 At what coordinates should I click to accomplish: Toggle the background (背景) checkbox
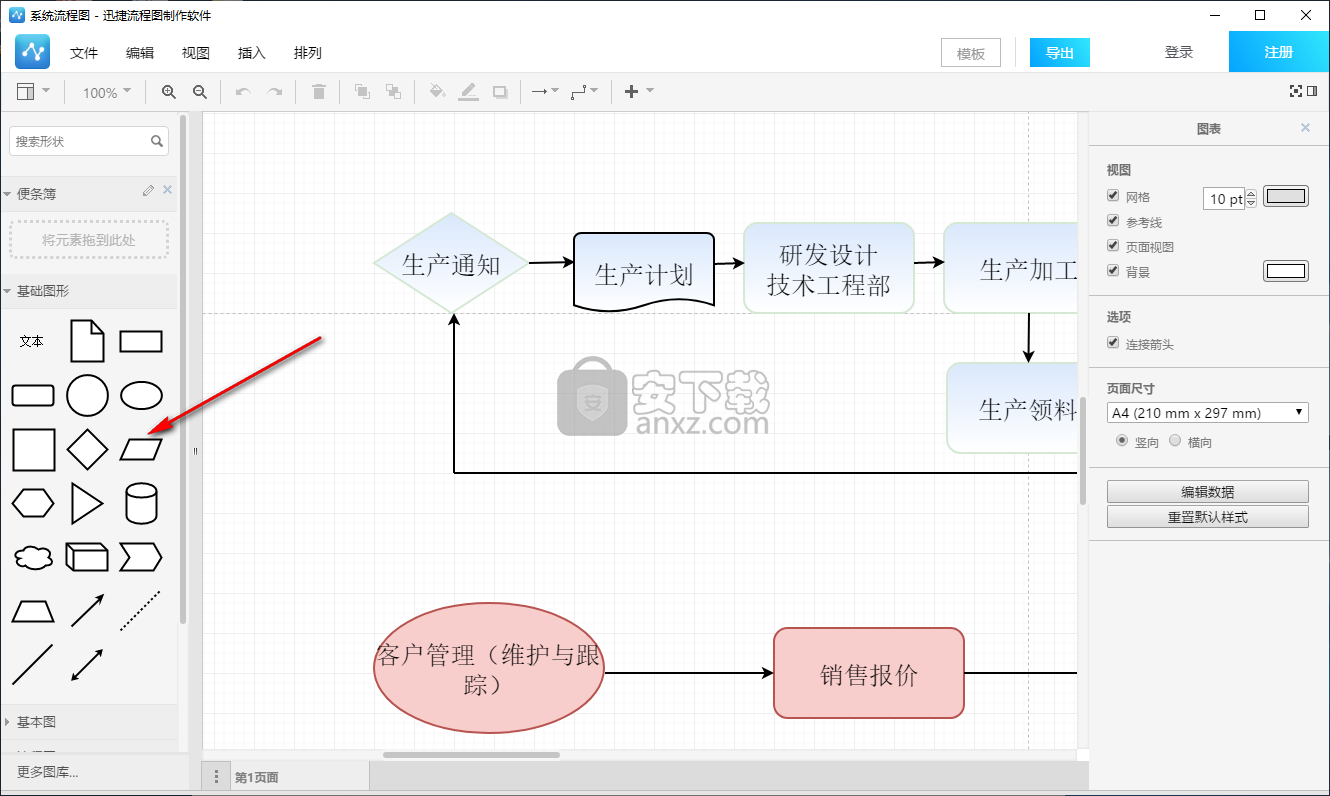[x=1113, y=270]
